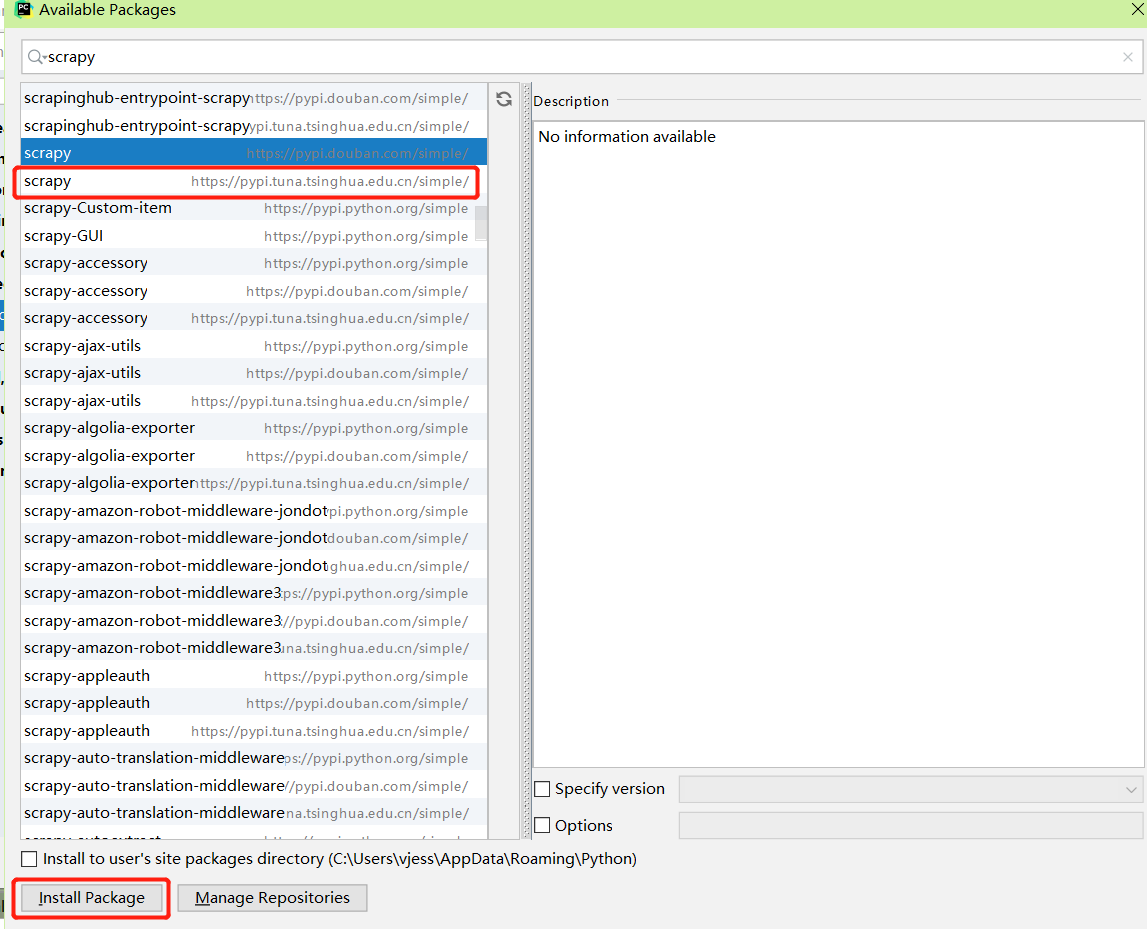
Task: Select scrapy from pypi.douban.com
Action: pyautogui.click(x=254, y=153)
